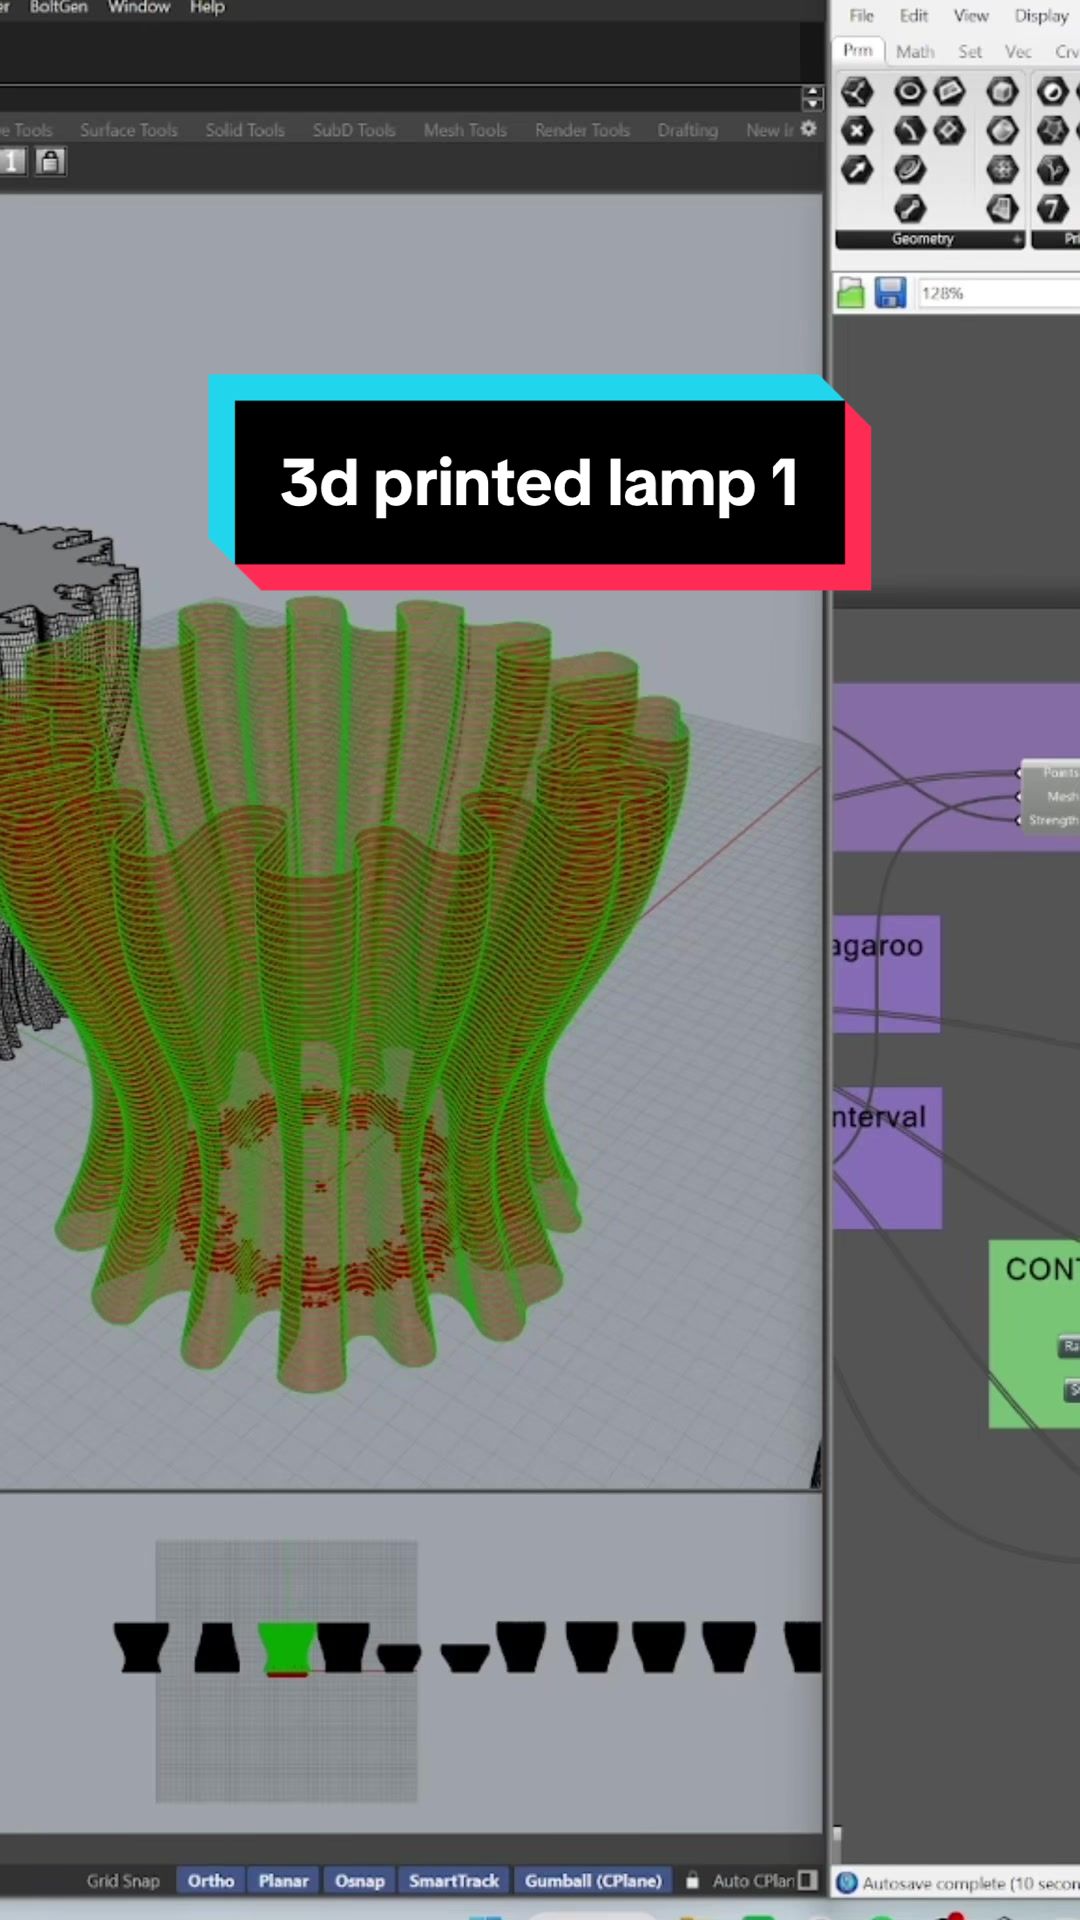The width and height of the screenshot is (1080, 1920).
Task: Click the numbered 1 toolbar icon beside padlock
Action: tap(12, 161)
